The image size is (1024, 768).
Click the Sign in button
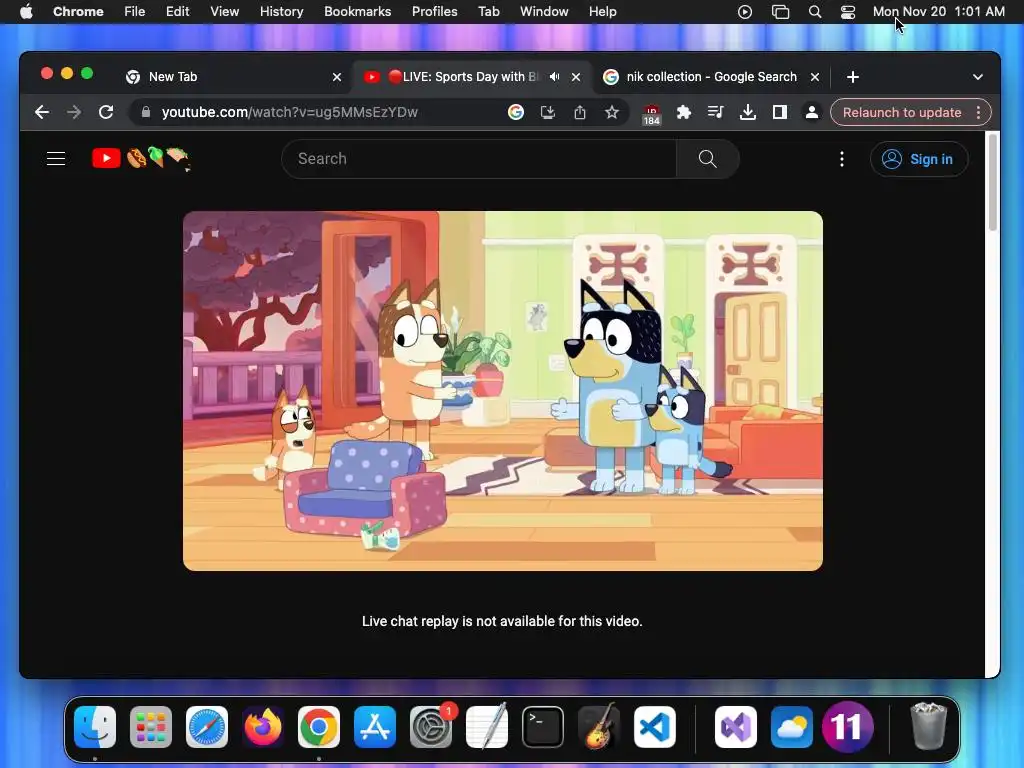pyautogui.click(x=918, y=159)
